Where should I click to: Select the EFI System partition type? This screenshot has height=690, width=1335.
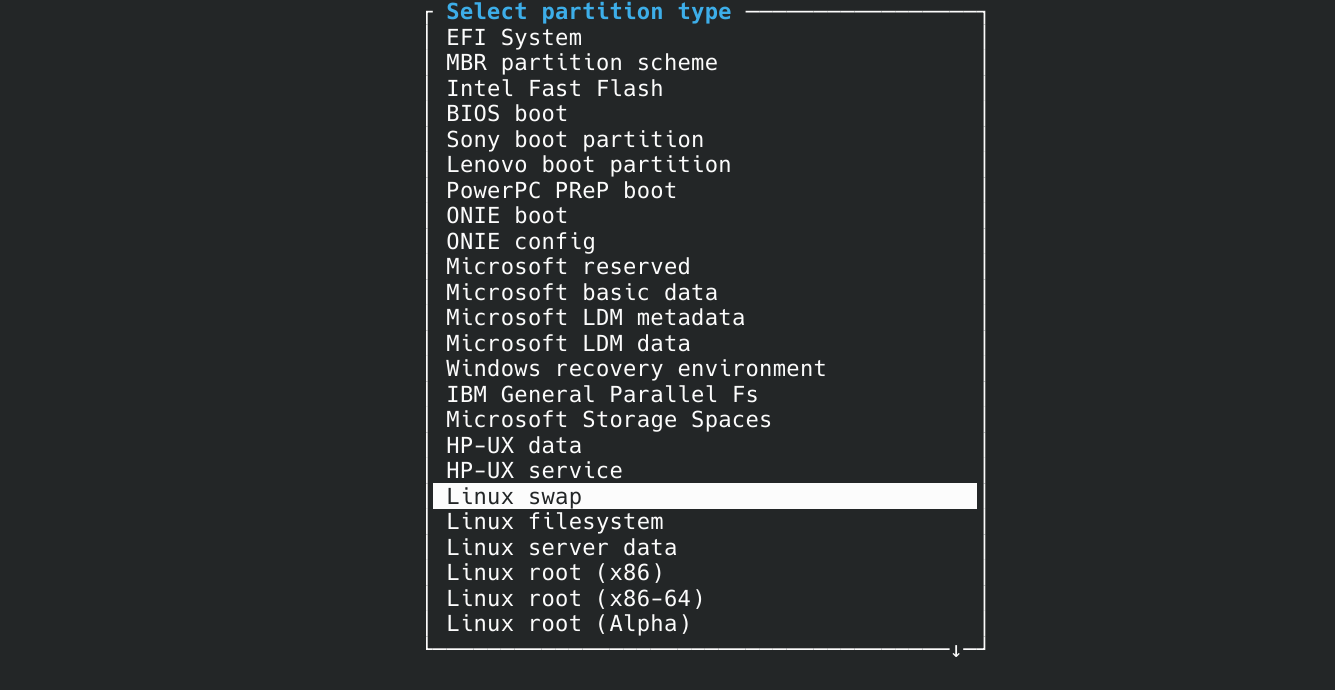click(x=514, y=37)
